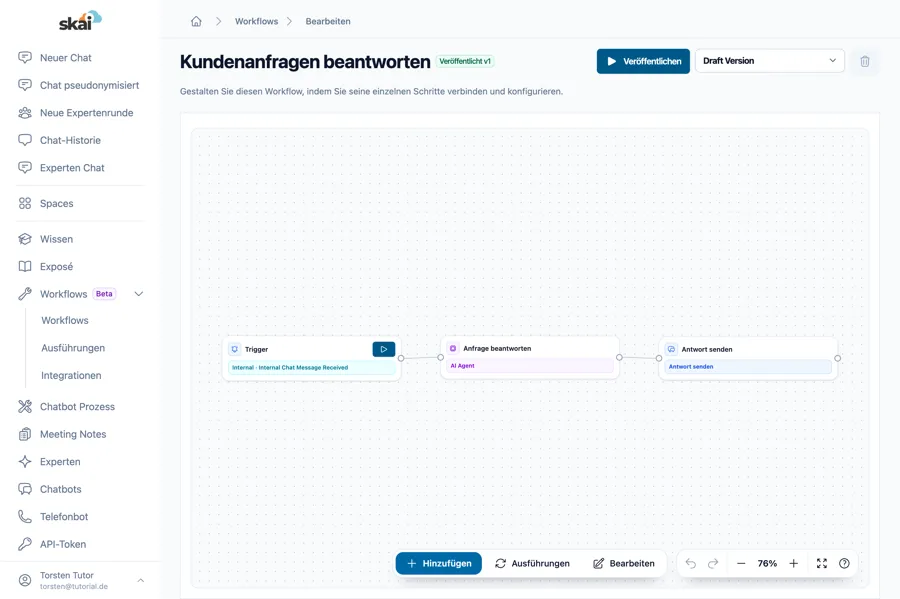Open the Chatbots page
The image size is (900, 599).
point(60,489)
